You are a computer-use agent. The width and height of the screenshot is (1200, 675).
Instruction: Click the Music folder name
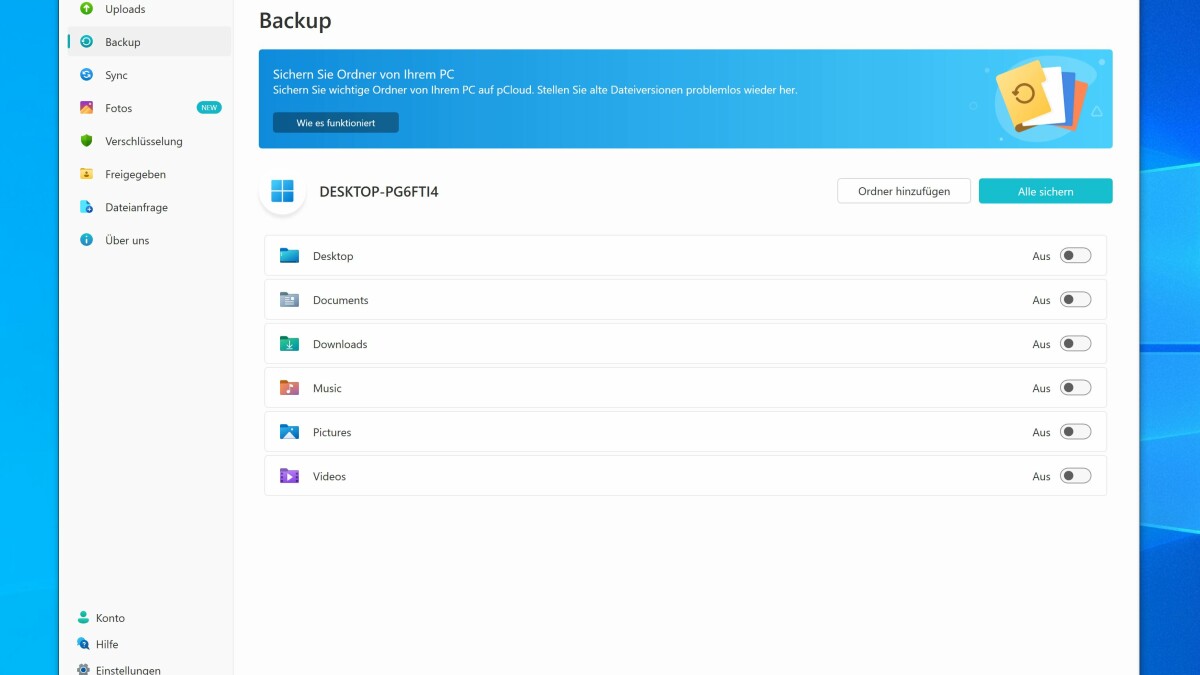coord(327,388)
